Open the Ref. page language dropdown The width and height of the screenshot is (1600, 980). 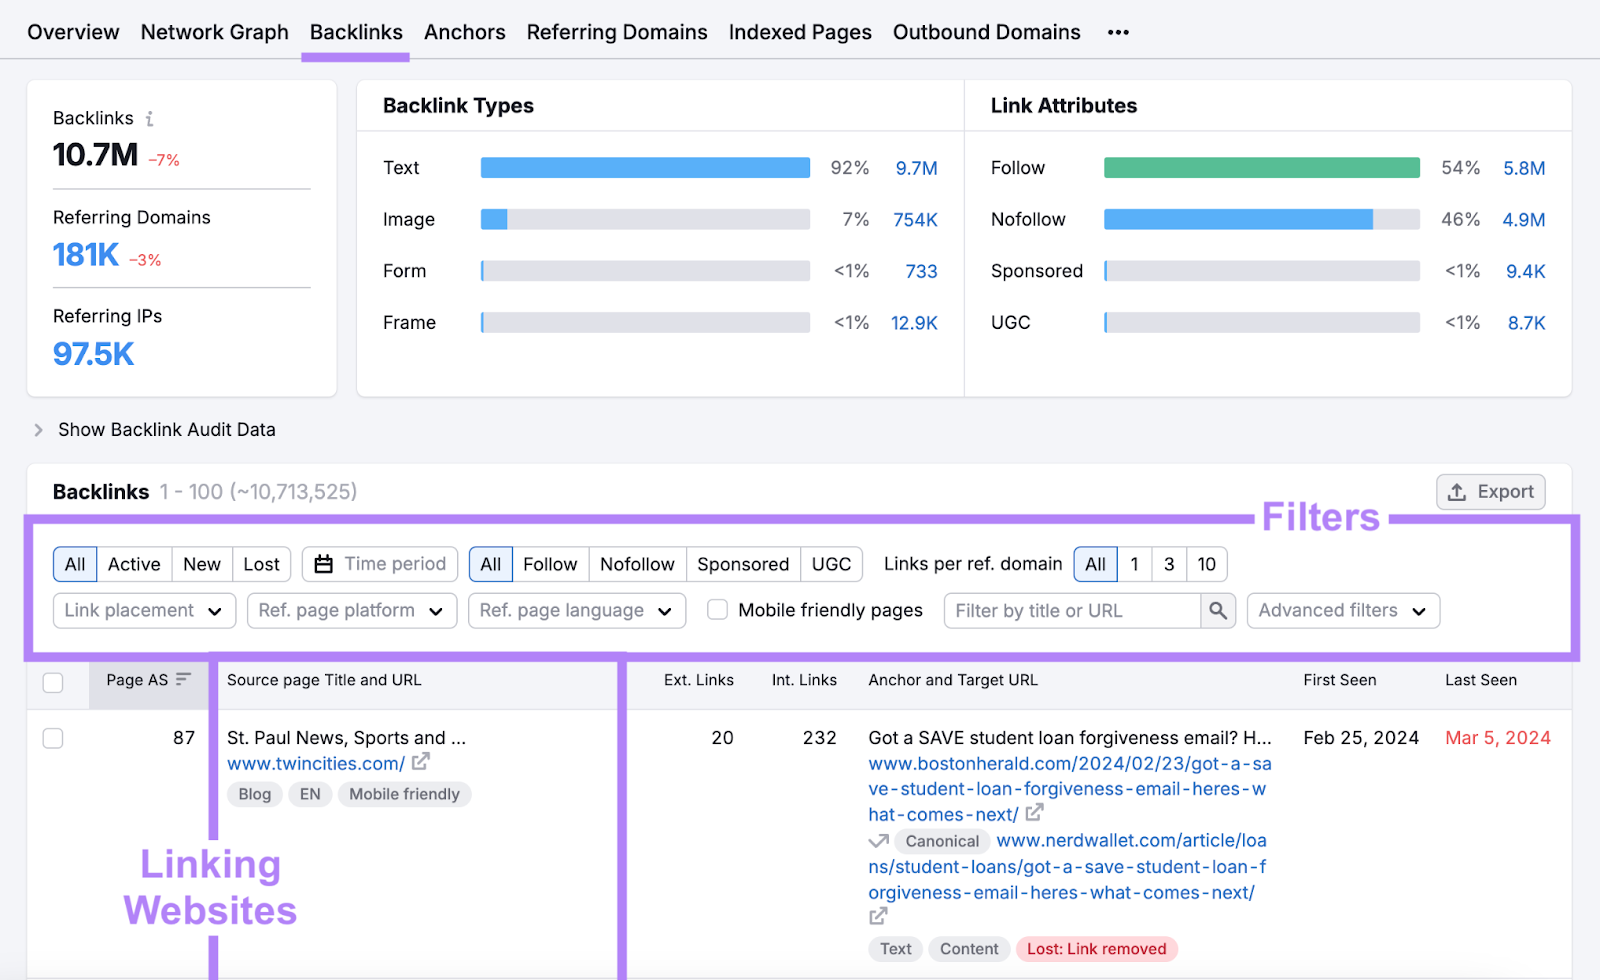pyautogui.click(x=576, y=610)
